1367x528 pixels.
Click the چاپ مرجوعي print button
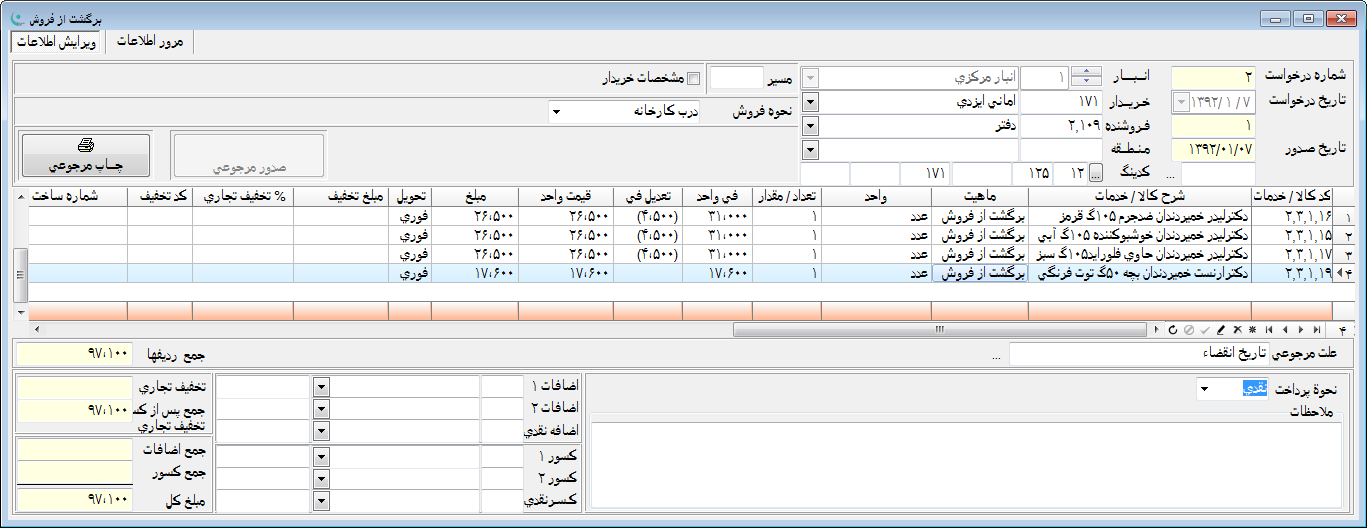click(86, 155)
